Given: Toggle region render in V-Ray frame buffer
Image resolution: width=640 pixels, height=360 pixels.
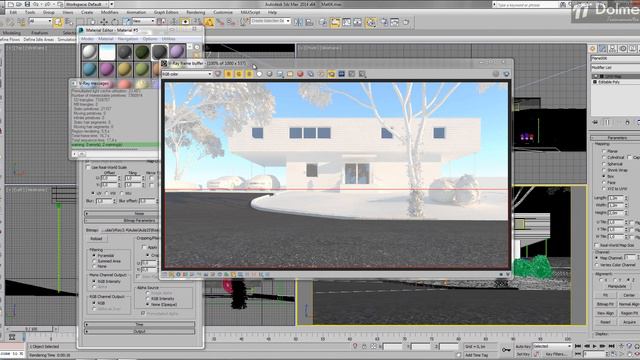Looking at the screenshot, I should 331,74.
